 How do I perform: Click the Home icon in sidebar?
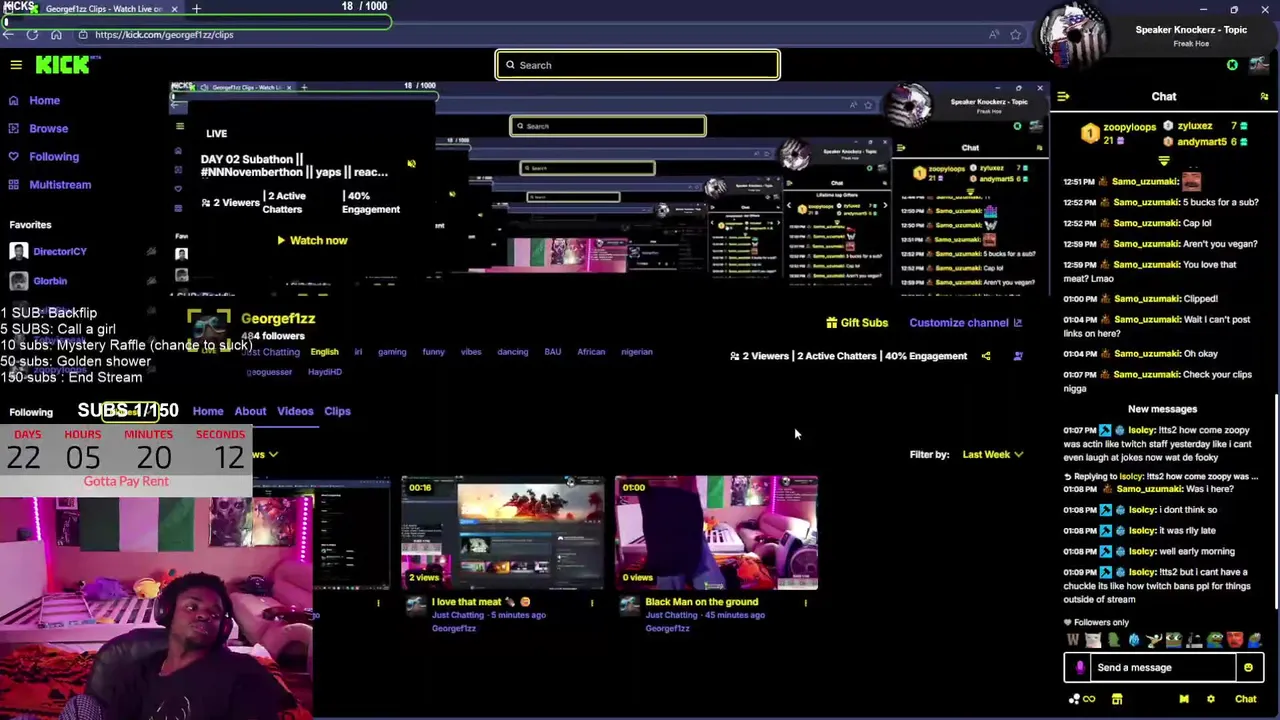click(x=13, y=100)
